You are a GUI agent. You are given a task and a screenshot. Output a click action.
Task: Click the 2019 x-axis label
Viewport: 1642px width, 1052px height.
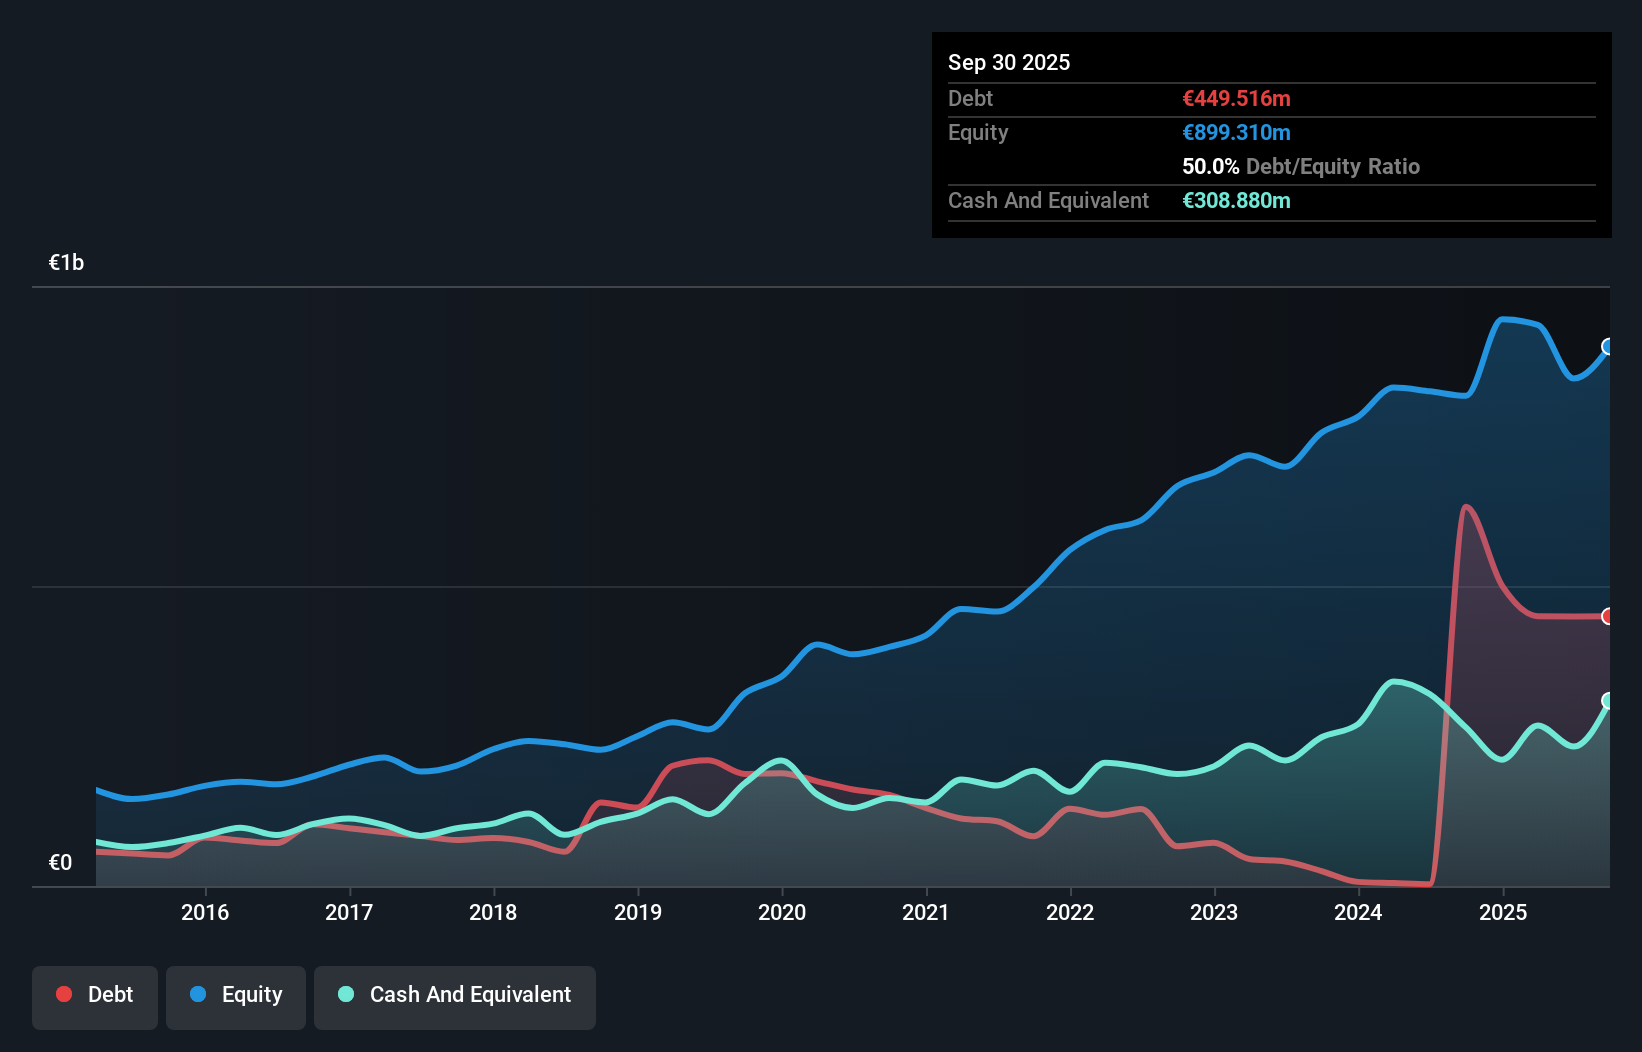point(638,912)
